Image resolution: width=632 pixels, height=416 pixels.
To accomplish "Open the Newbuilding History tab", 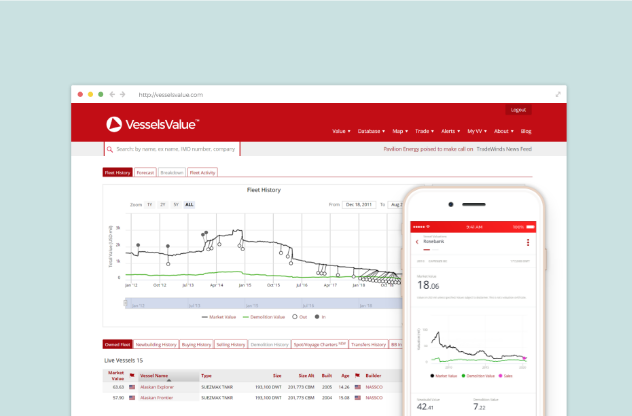I will (156, 345).
